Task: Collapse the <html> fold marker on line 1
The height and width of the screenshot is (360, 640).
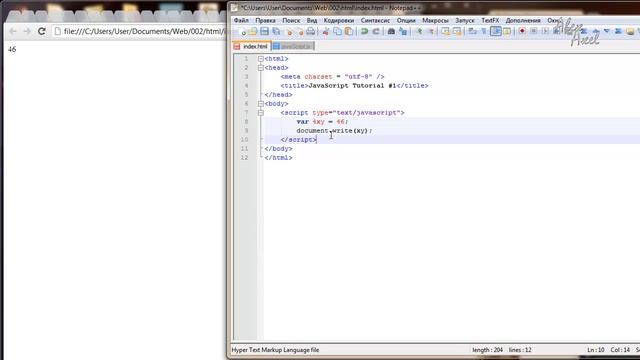Action: click(x=260, y=59)
